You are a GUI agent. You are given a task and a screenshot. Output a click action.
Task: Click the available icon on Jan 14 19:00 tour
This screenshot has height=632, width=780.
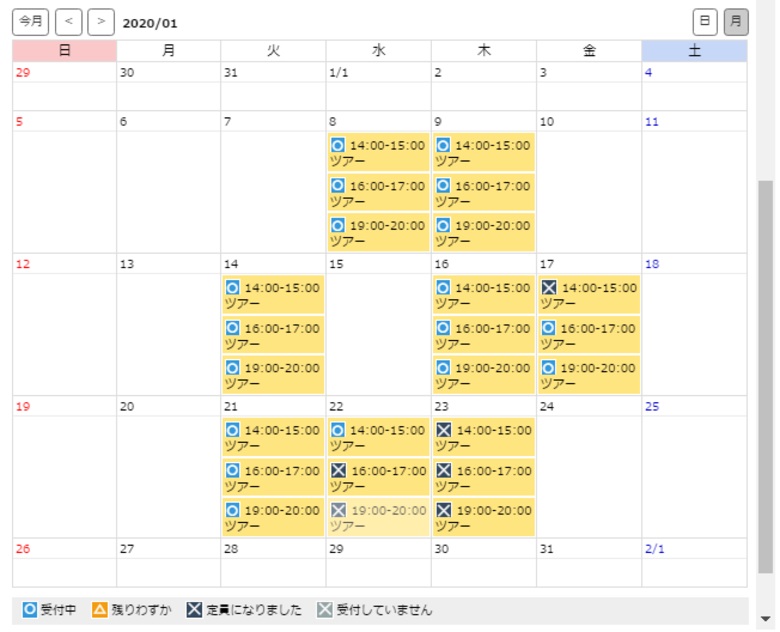click(232, 368)
